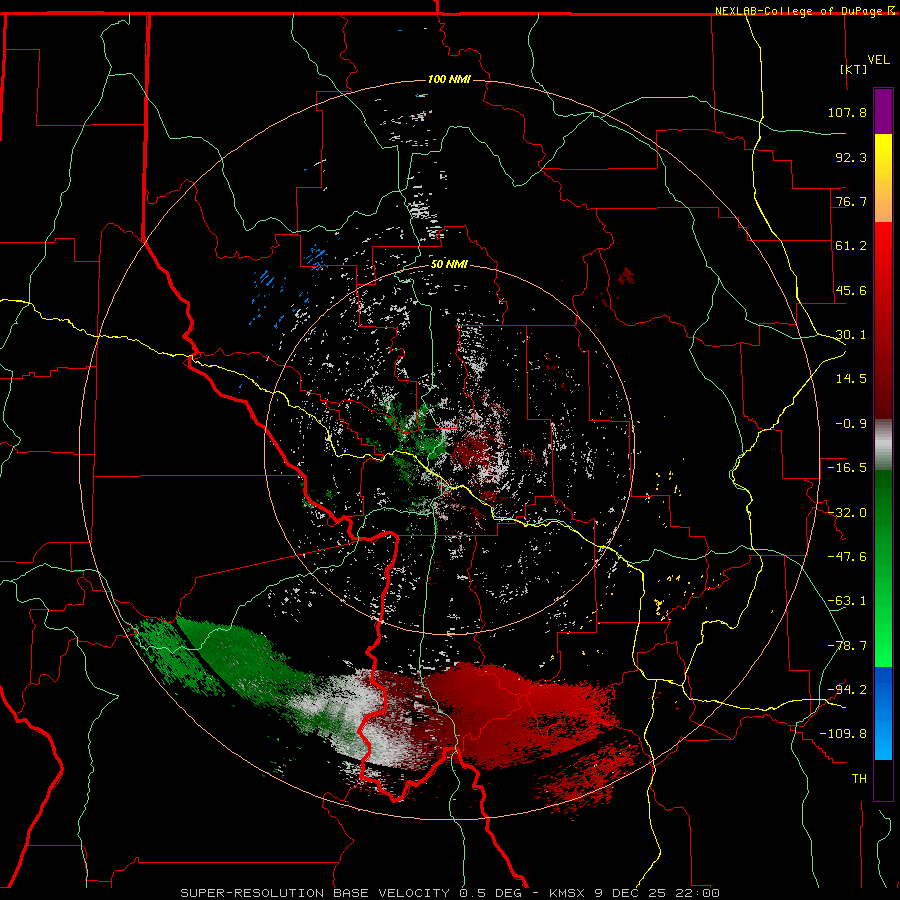Click the 100 NMI range ring label
The image size is (900, 900).
(x=449, y=79)
